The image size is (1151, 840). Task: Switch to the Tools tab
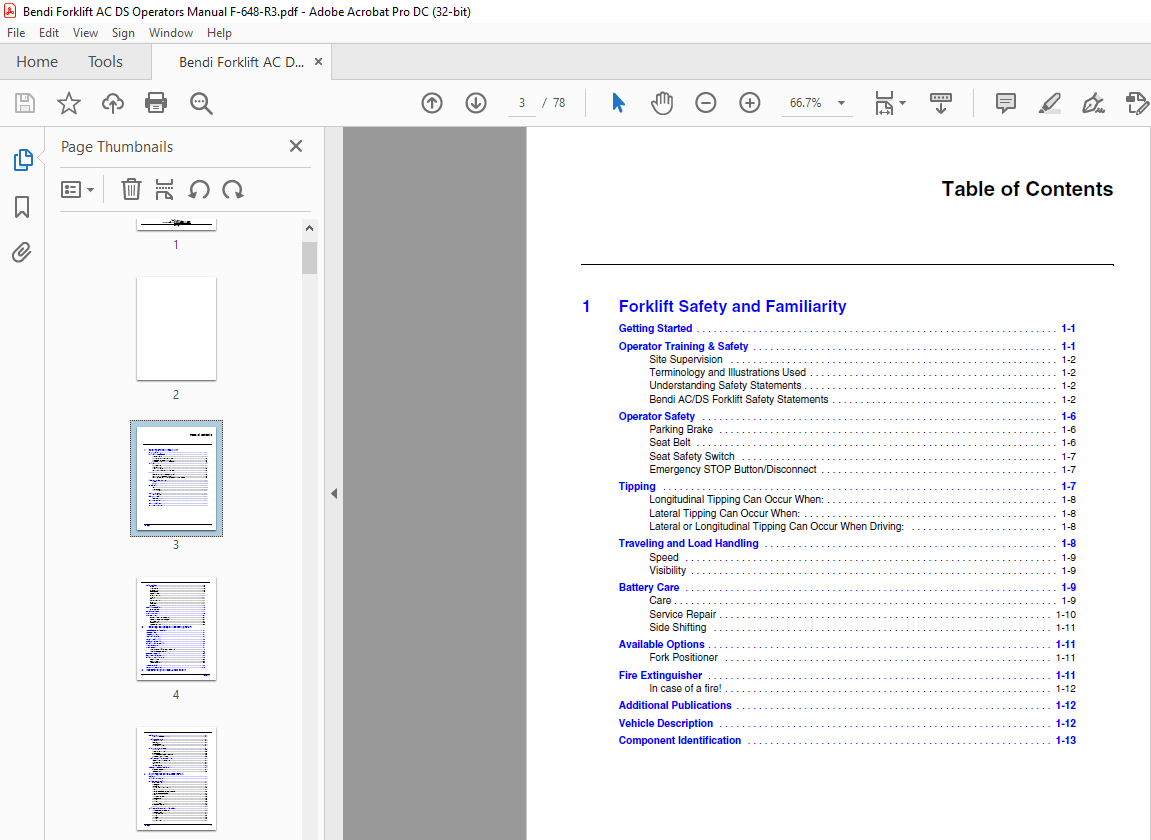[x=105, y=62]
